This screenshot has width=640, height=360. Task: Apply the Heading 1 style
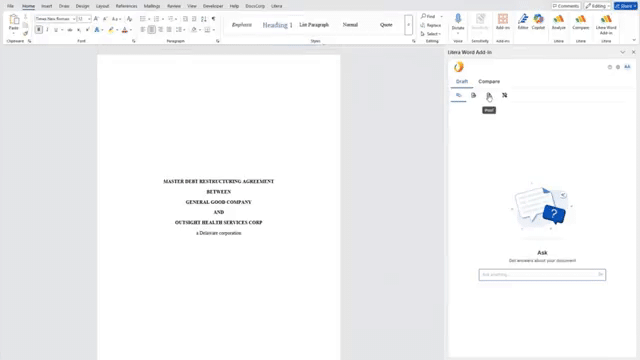(277, 25)
